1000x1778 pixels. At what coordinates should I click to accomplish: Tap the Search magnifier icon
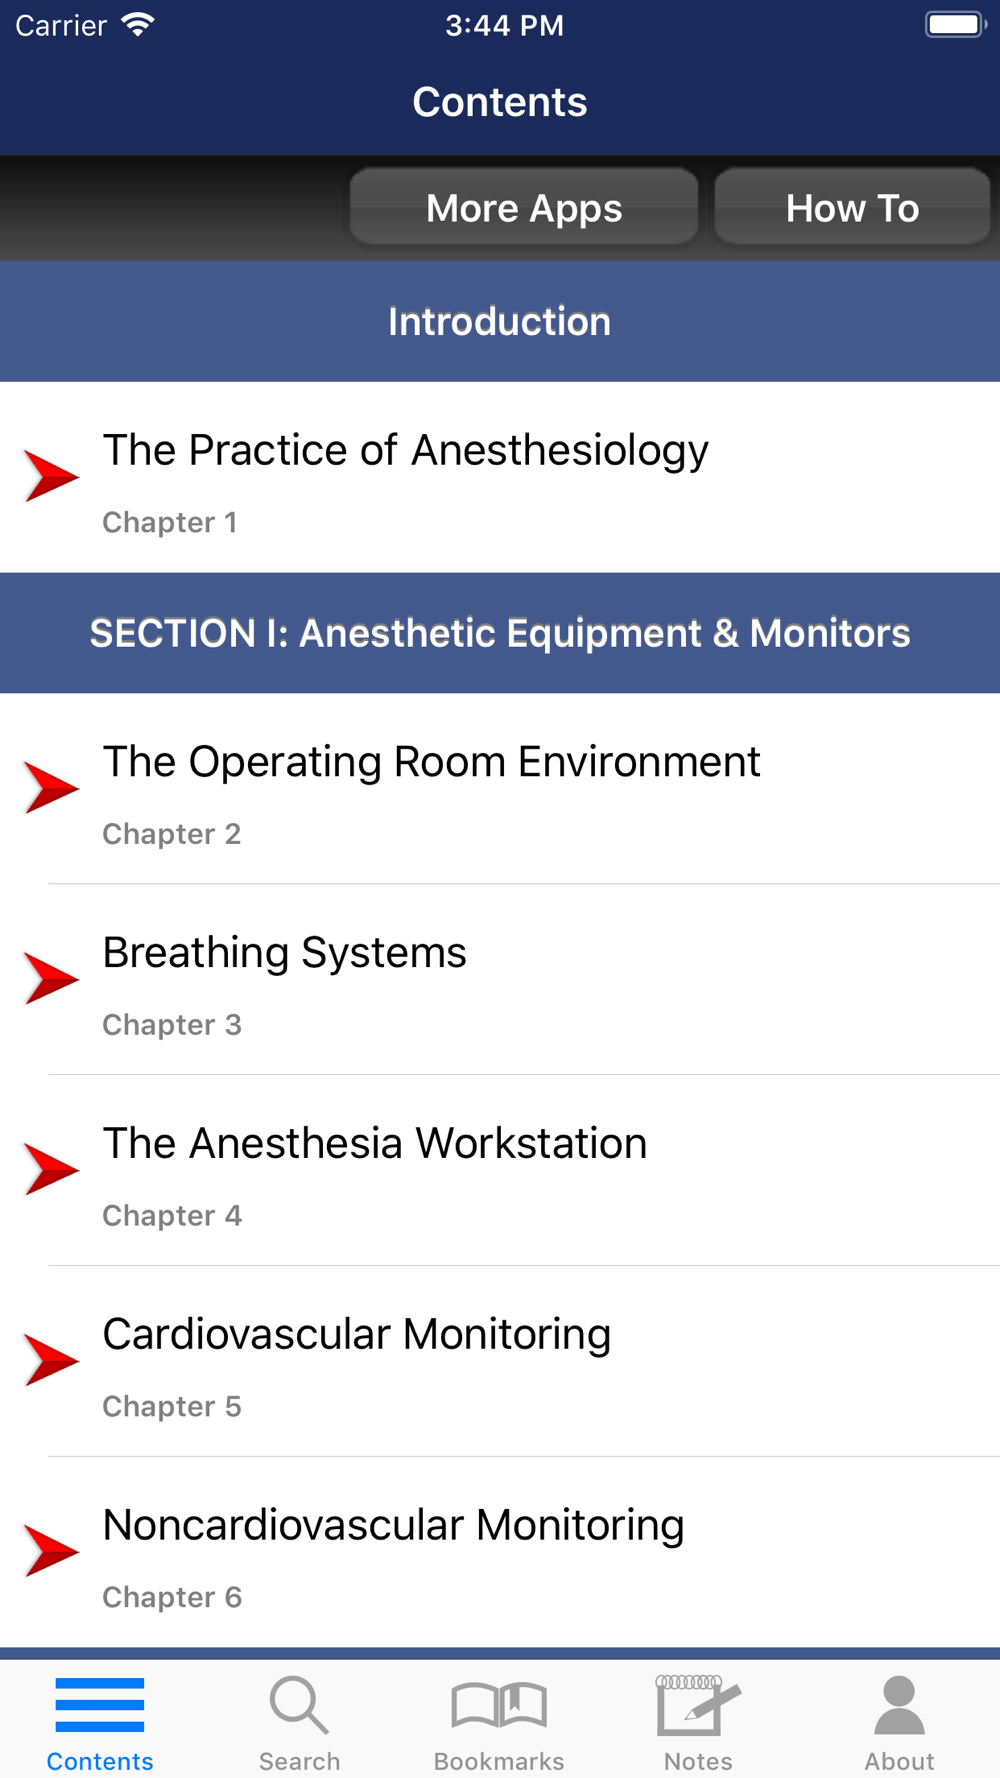(x=299, y=1706)
